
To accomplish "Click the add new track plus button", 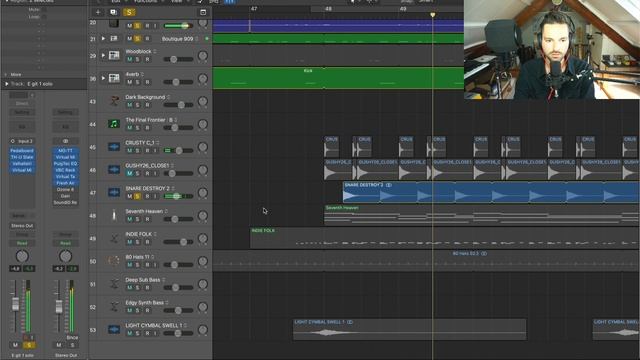I will [x=98, y=12].
